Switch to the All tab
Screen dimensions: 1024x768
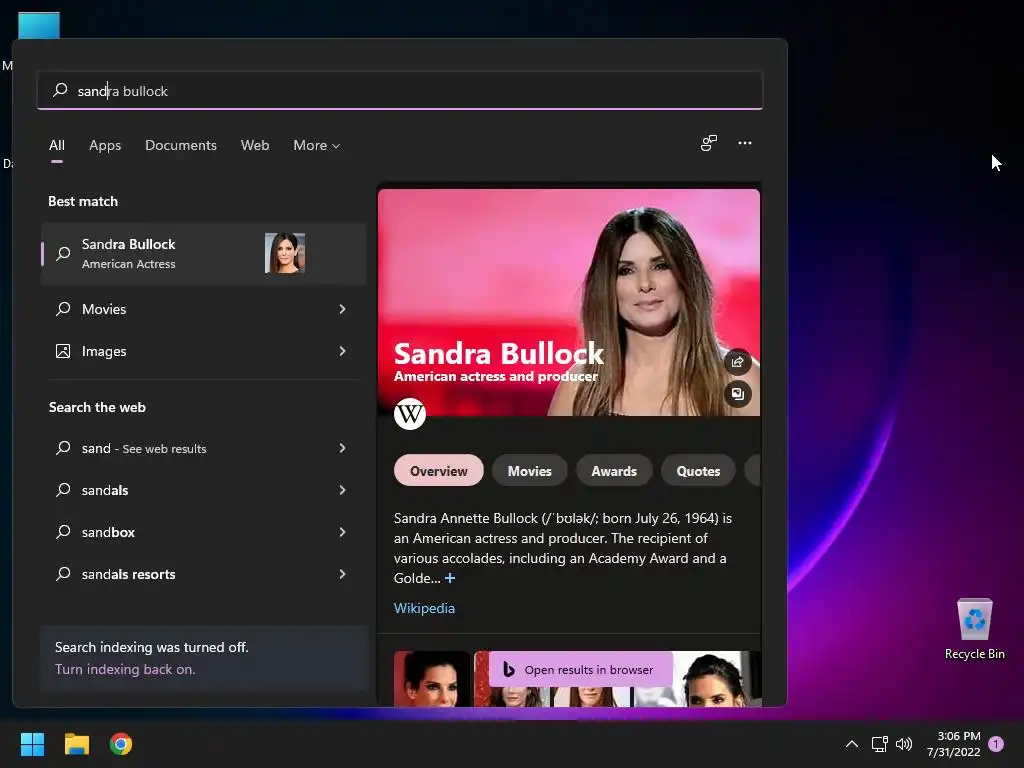click(x=57, y=146)
